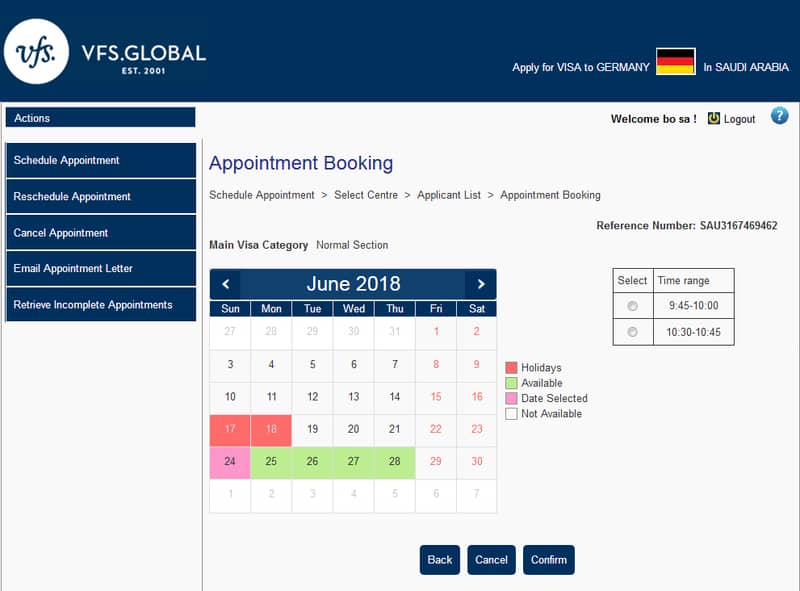
Task: Click Apply for VISA to GERMANY text
Action: coord(581,67)
